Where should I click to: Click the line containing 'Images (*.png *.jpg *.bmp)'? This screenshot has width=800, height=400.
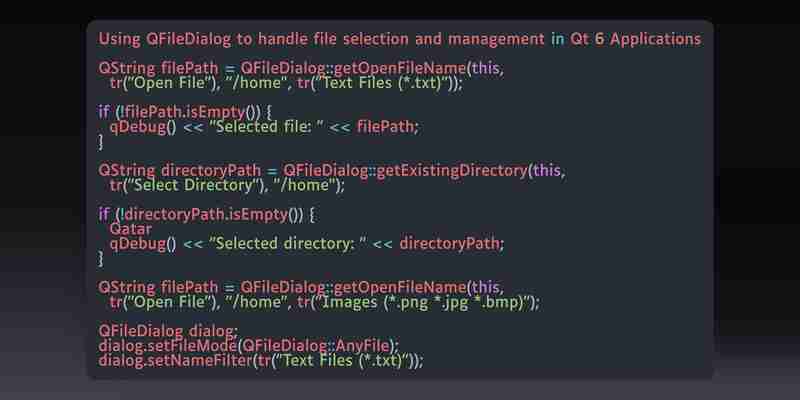(x=324, y=303)
